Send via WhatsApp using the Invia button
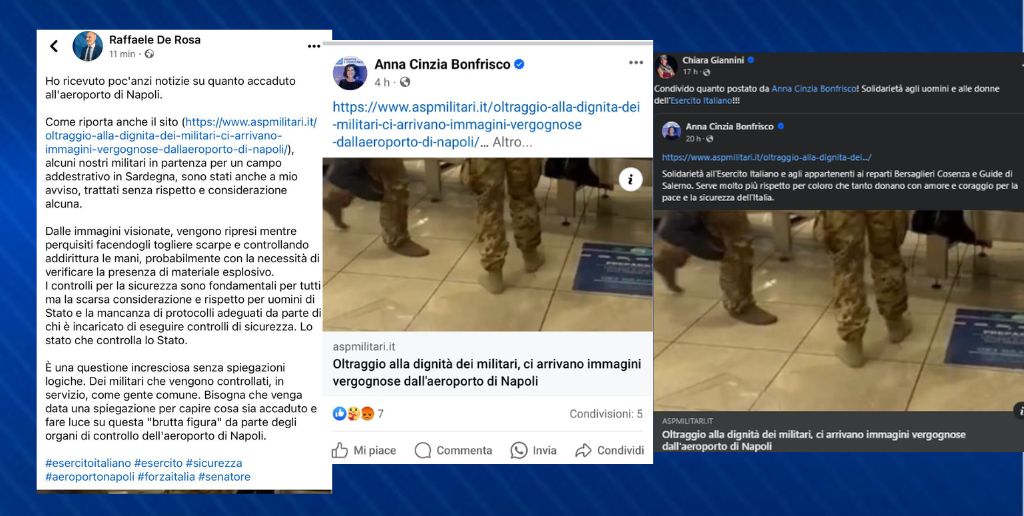Viewport: 1024px width, 516px height. (x=534, y=450)
